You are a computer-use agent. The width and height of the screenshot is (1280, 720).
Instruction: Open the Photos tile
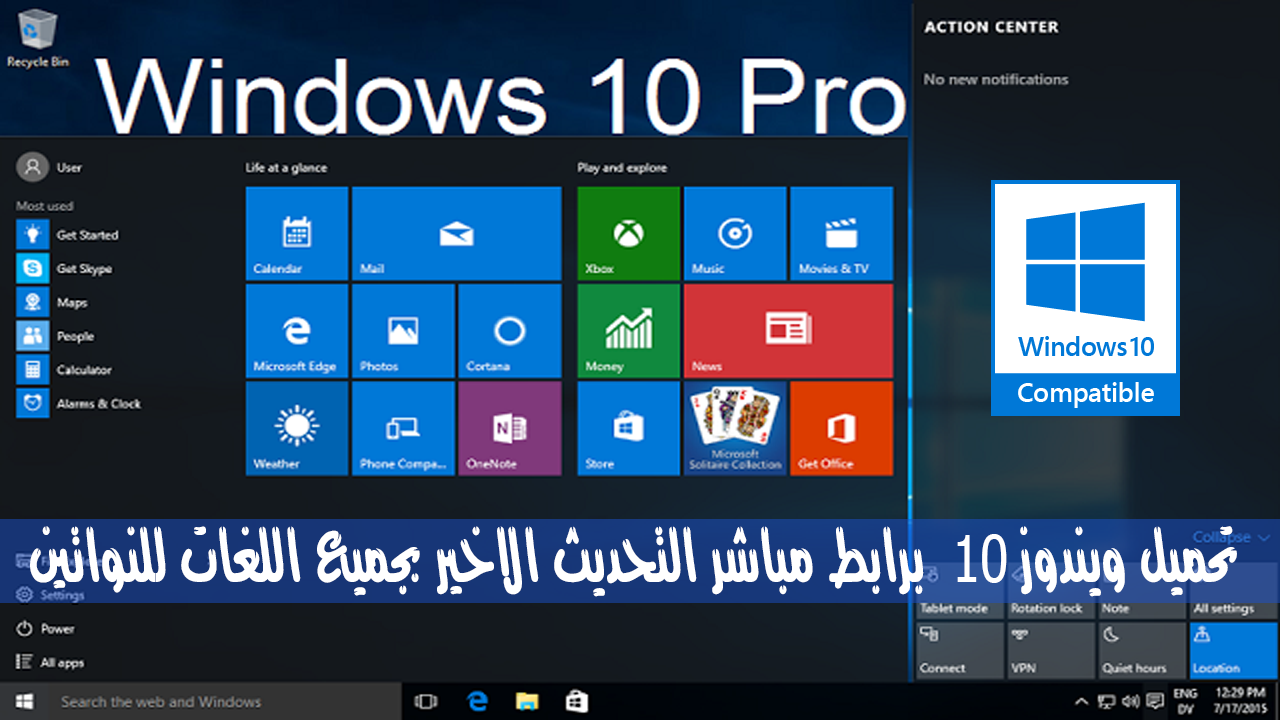point(403,330)
